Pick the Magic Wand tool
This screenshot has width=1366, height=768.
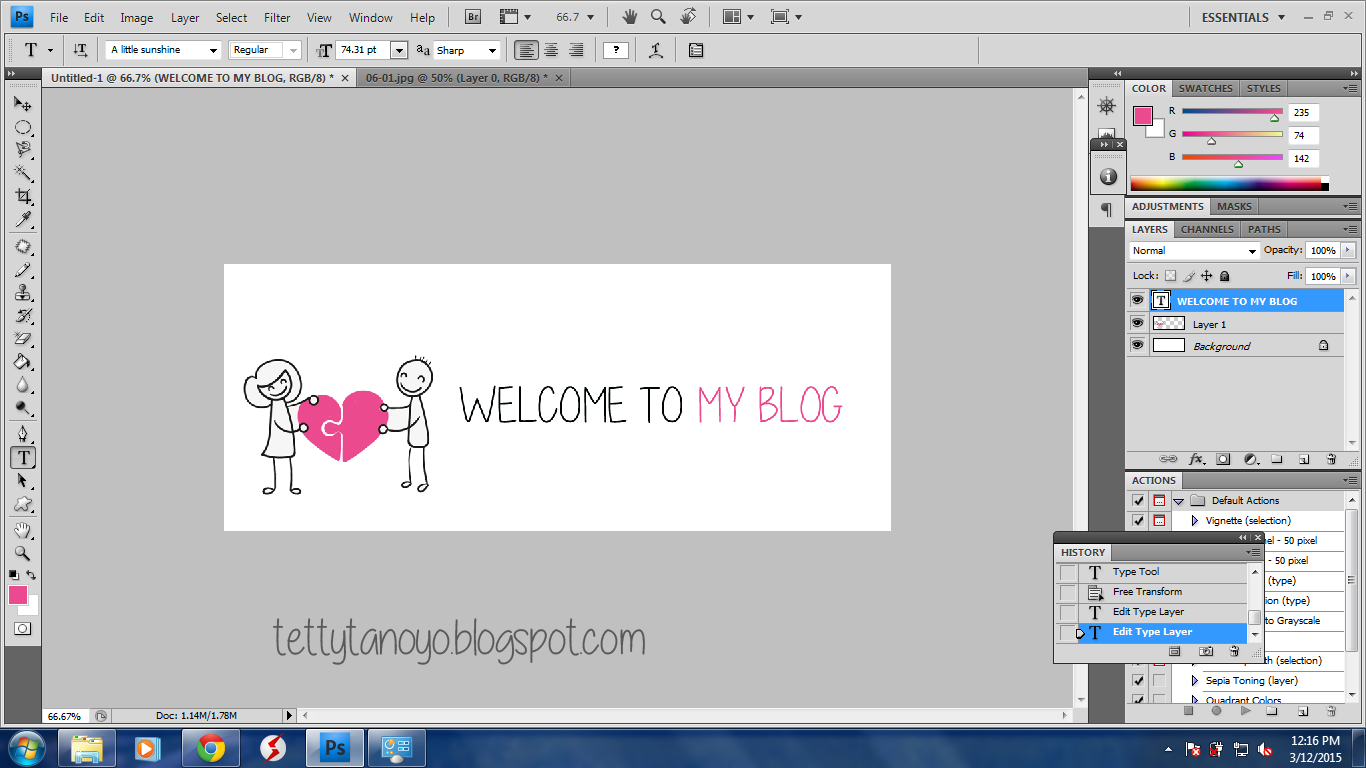click(23, 173)
